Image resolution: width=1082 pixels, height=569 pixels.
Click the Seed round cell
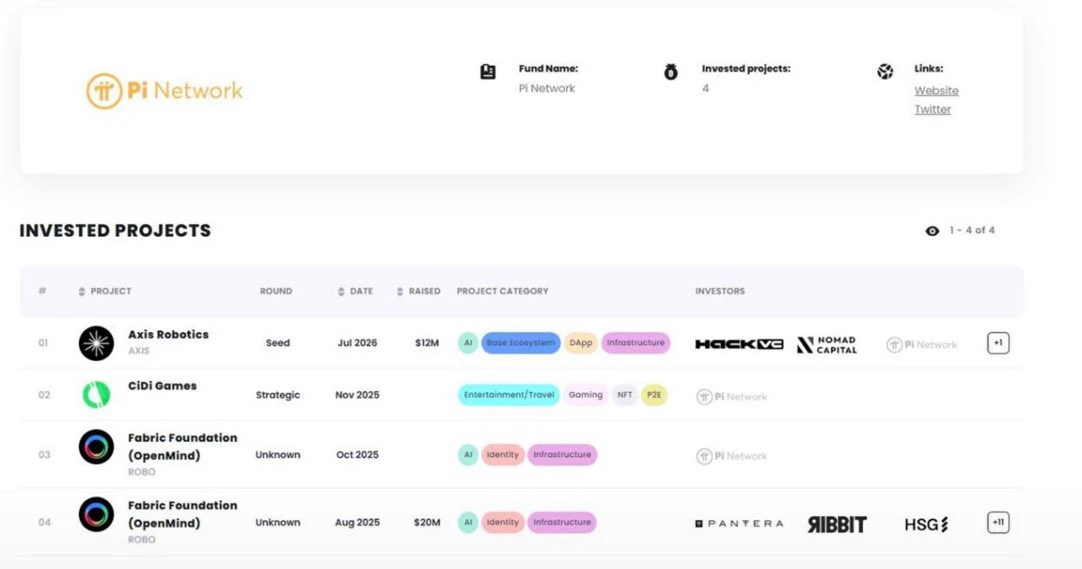277,343
